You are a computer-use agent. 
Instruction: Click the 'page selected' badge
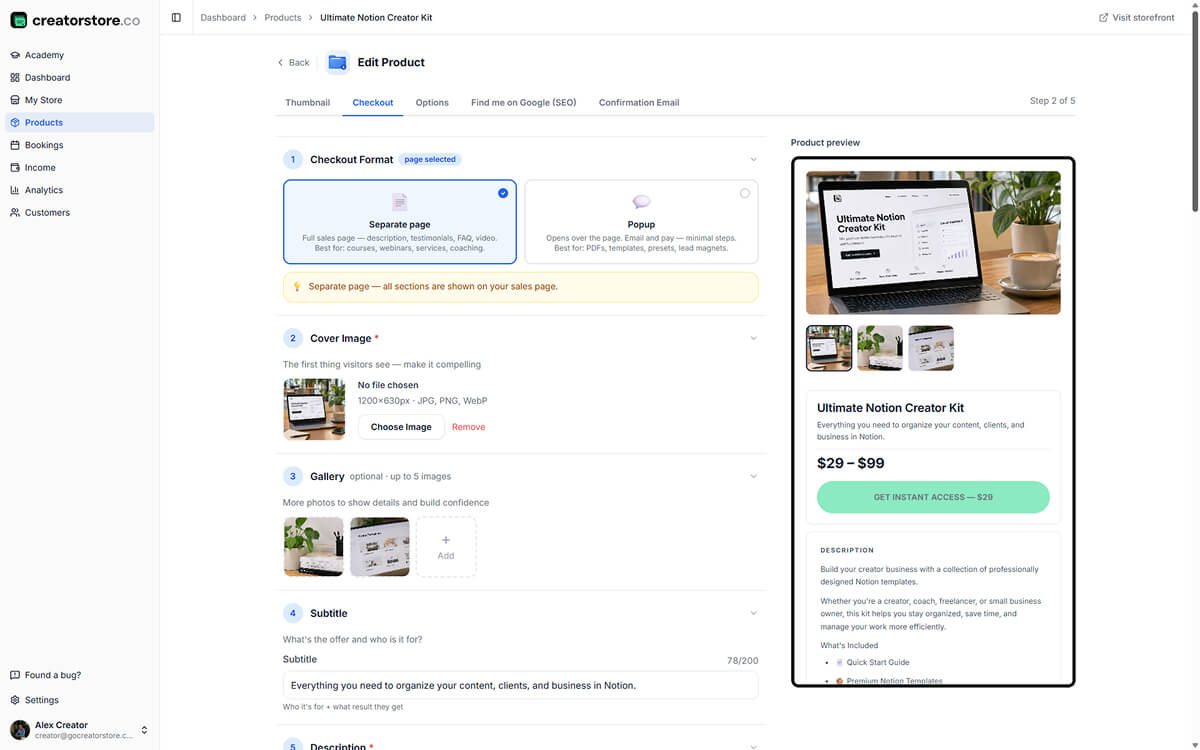[430, 159]
